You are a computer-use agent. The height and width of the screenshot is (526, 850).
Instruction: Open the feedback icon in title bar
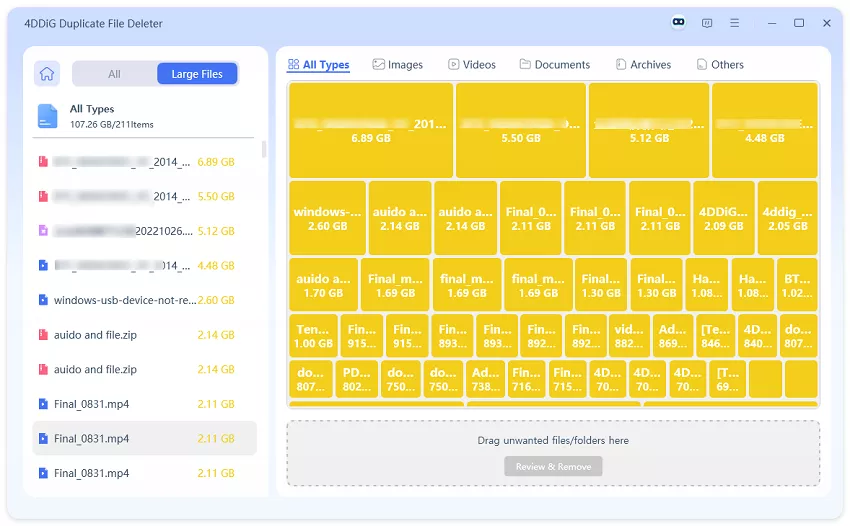pos(706,23)
